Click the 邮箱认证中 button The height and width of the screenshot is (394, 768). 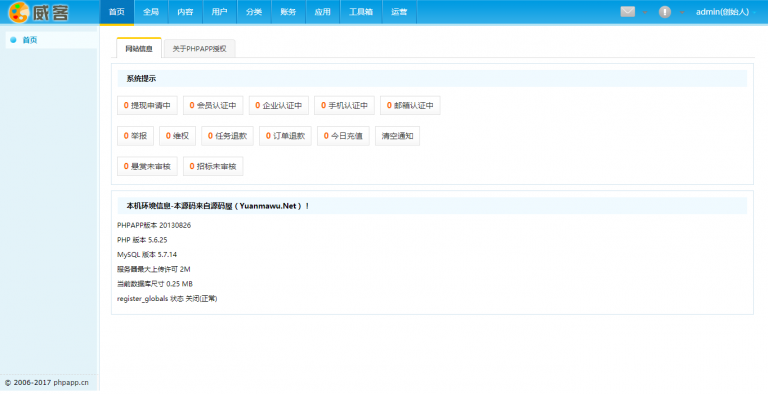click(x=410, y=105)
